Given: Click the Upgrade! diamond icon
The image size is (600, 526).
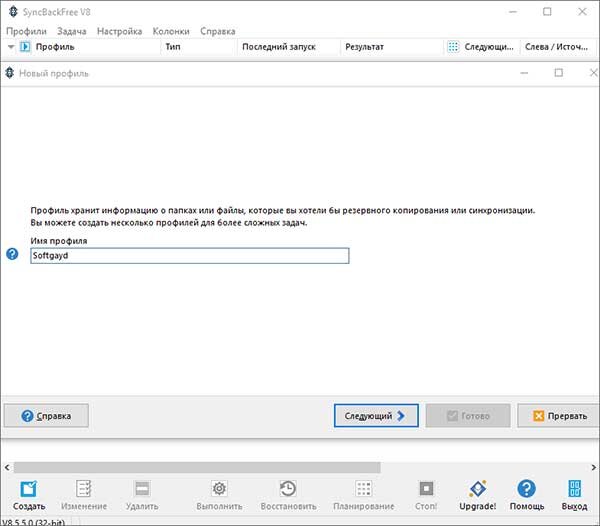Looking at the screenshot, I should (x=478, y=489).
